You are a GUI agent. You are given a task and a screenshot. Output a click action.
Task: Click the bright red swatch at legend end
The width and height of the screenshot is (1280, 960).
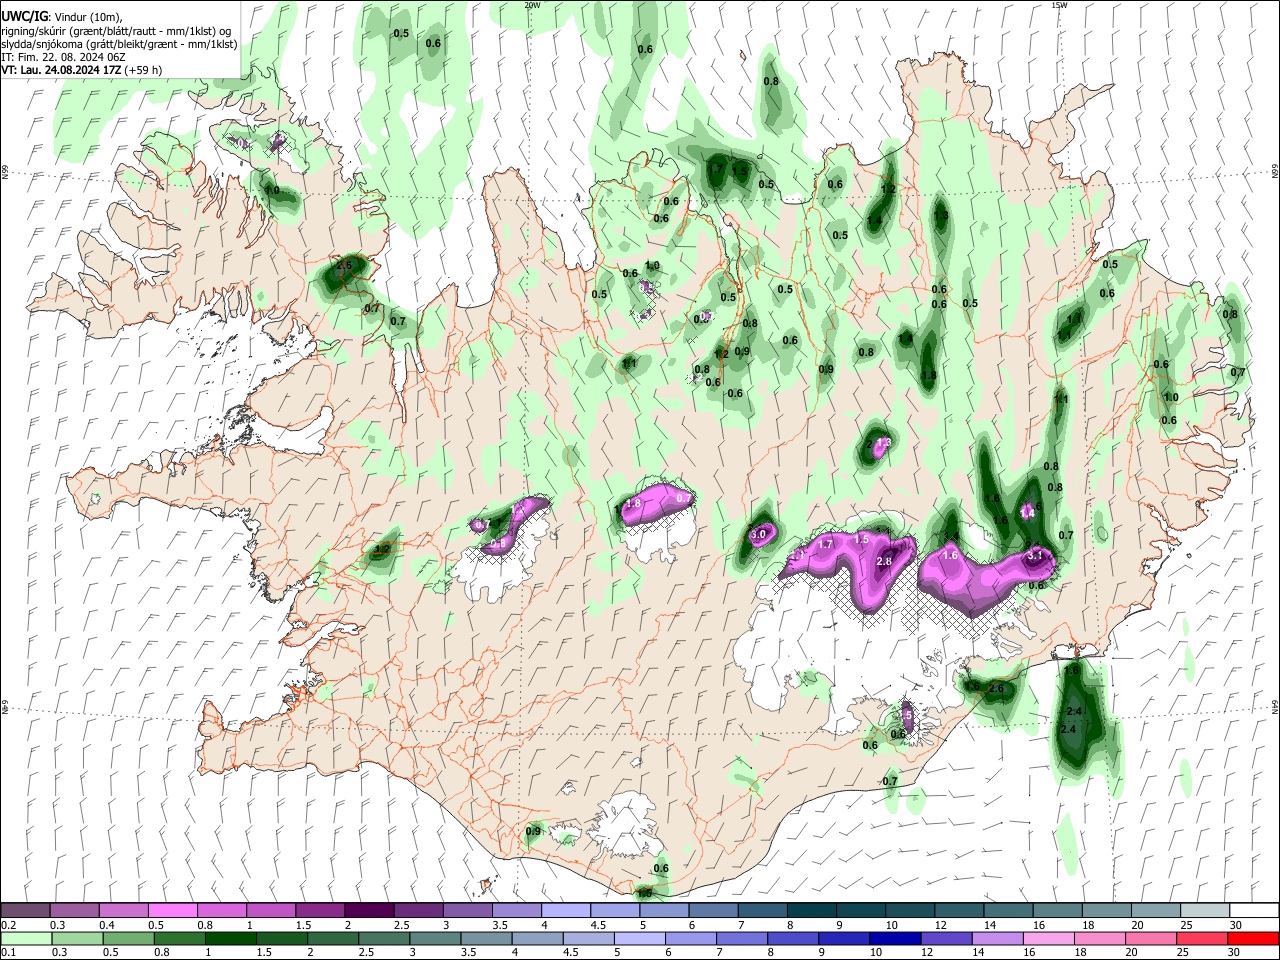click(x=1254, y=938)
